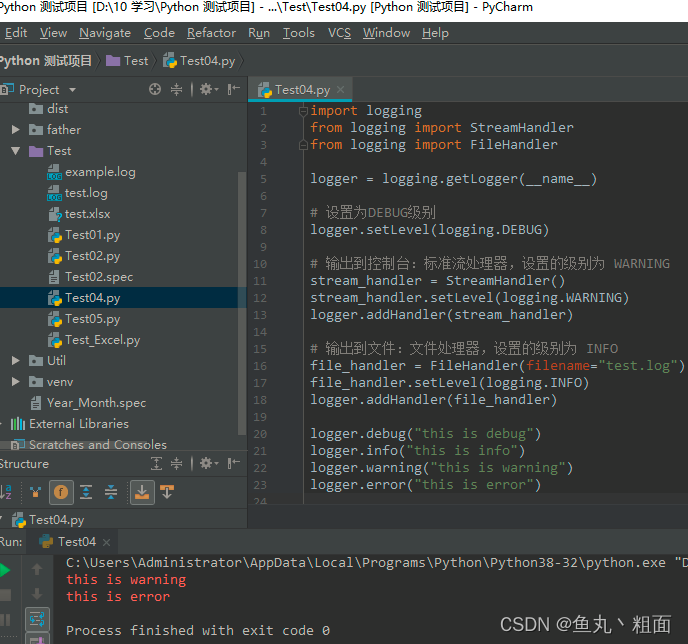
Task: Collapse all in the Structure panel
Action: coord(176,463)
